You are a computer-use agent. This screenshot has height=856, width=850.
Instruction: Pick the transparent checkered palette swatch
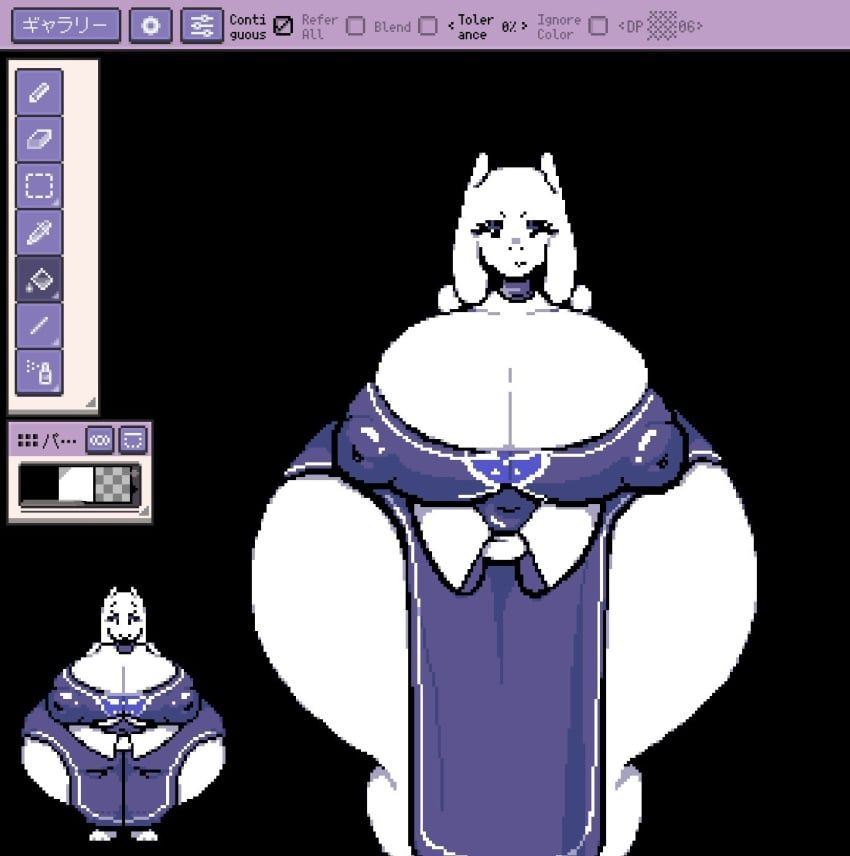pyautogui.click(x=113, y=484)
